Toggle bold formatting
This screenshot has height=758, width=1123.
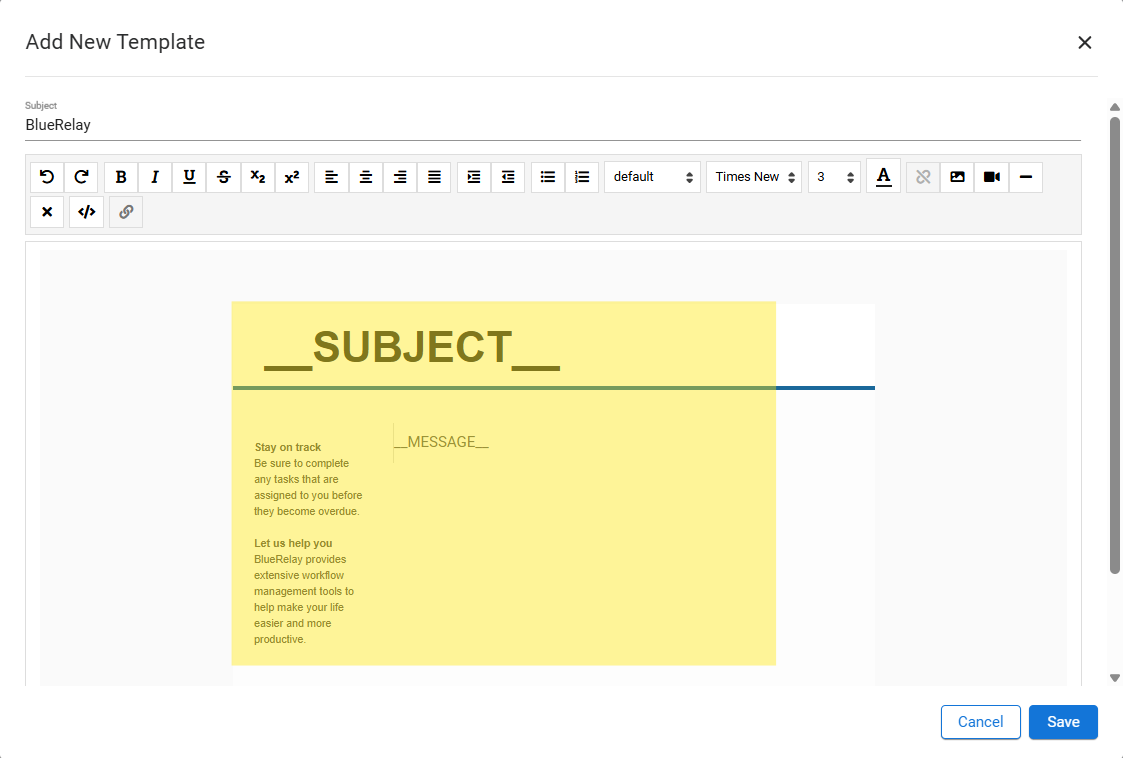(121, 177)
